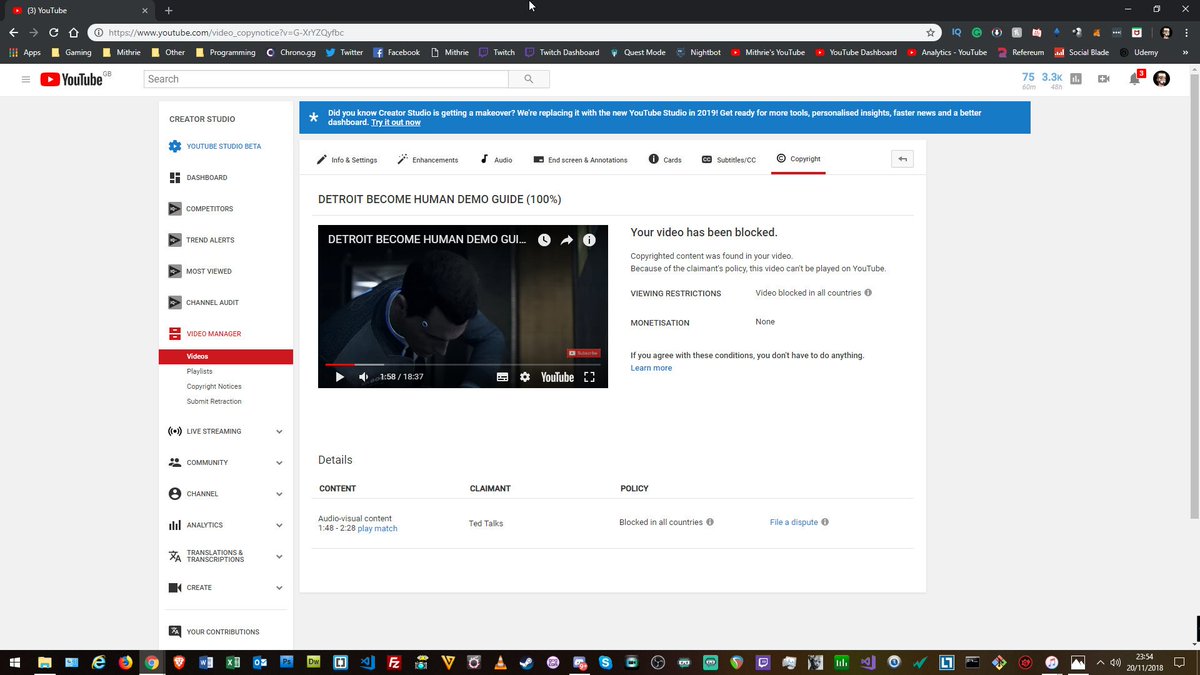Open YouTube Studio Beta
The width and height of the screenshot is (1200, 675).
tap(214, 146)
